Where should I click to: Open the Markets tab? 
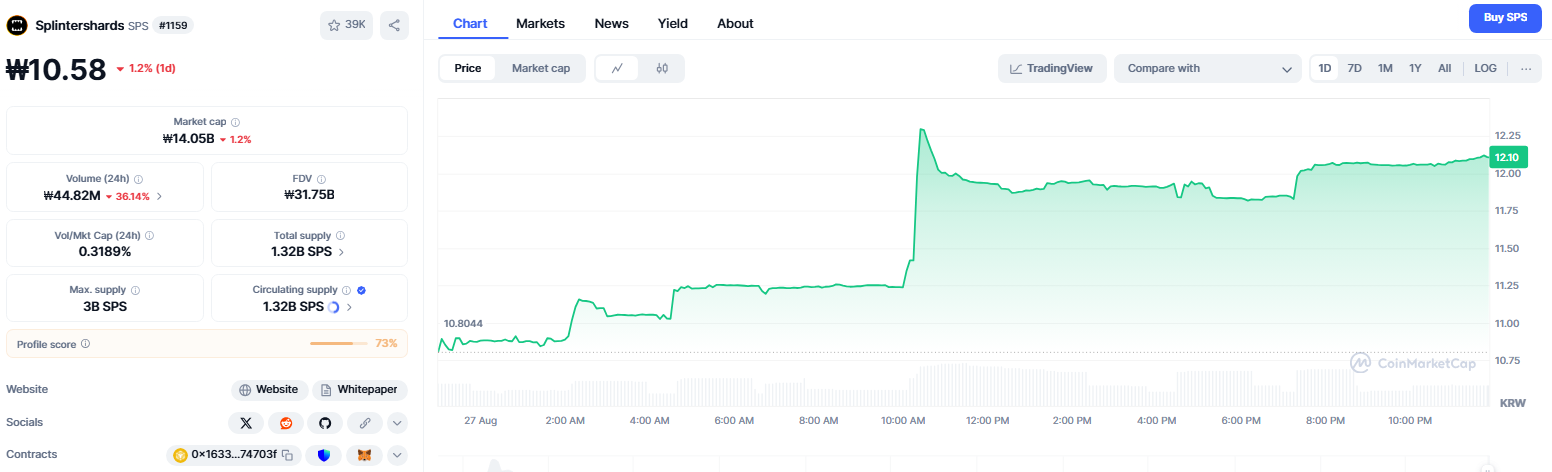[540, 23]
